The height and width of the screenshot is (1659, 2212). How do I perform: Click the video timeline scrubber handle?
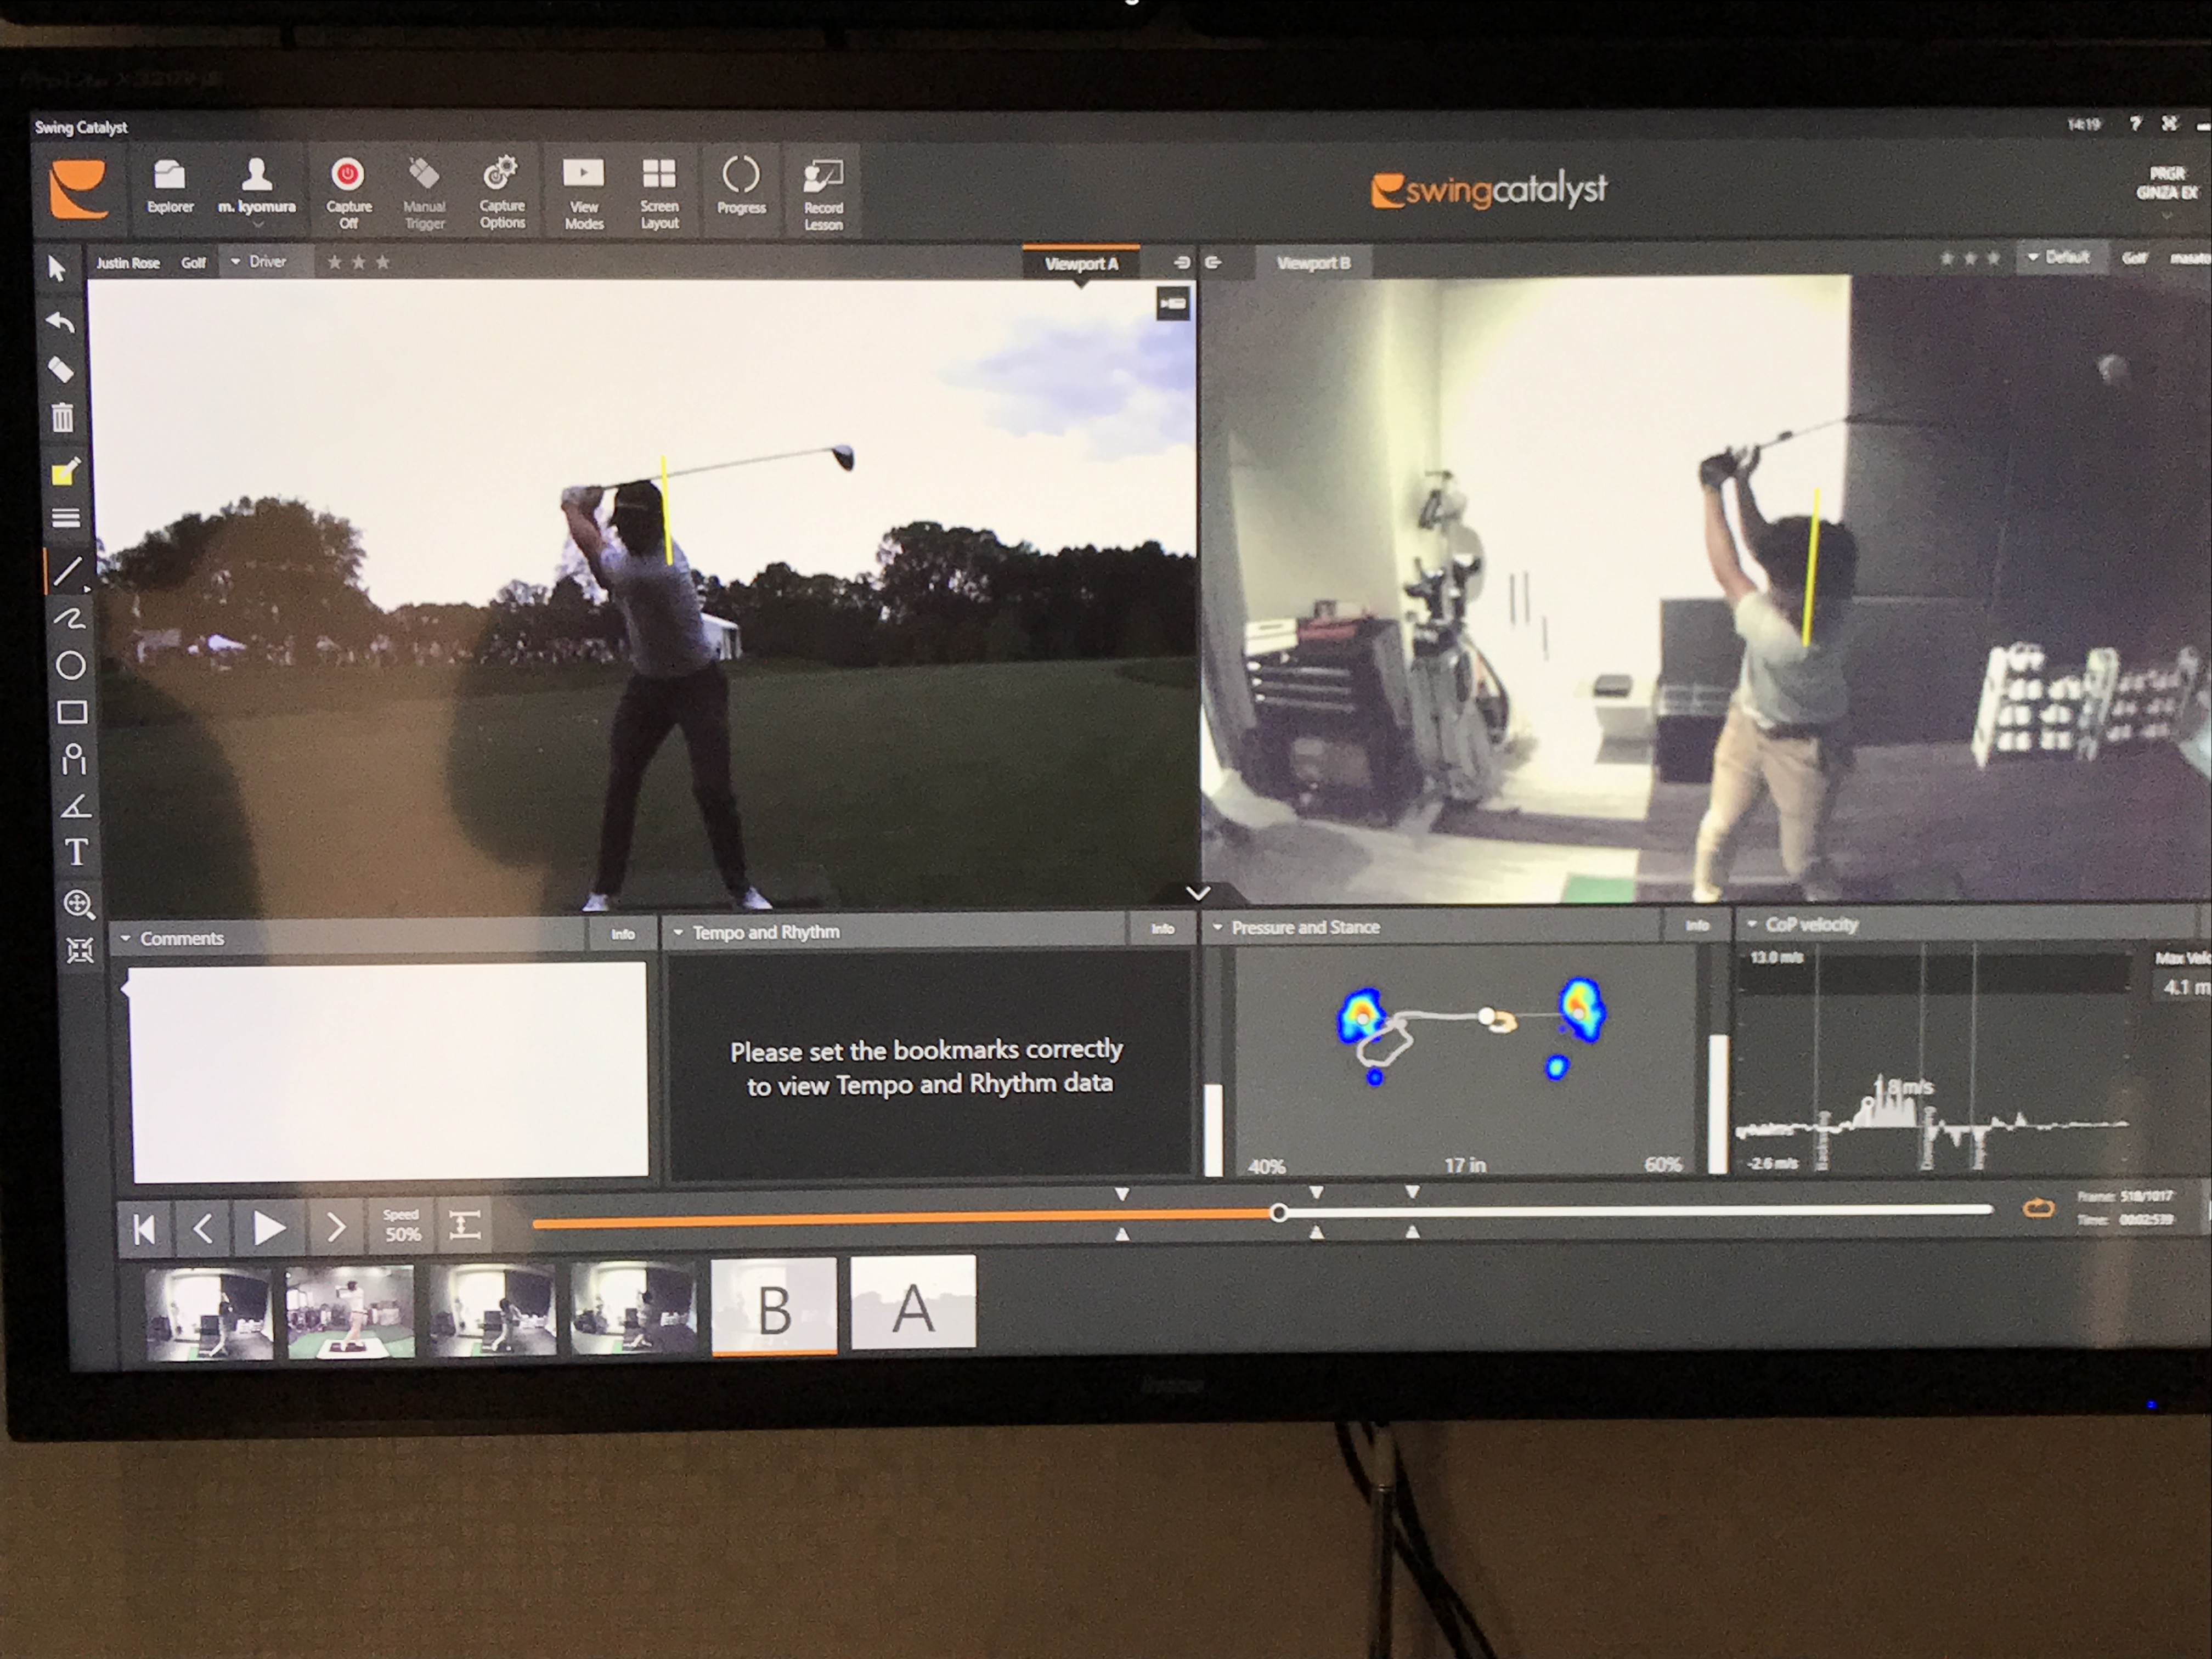coord(1278,1213)
